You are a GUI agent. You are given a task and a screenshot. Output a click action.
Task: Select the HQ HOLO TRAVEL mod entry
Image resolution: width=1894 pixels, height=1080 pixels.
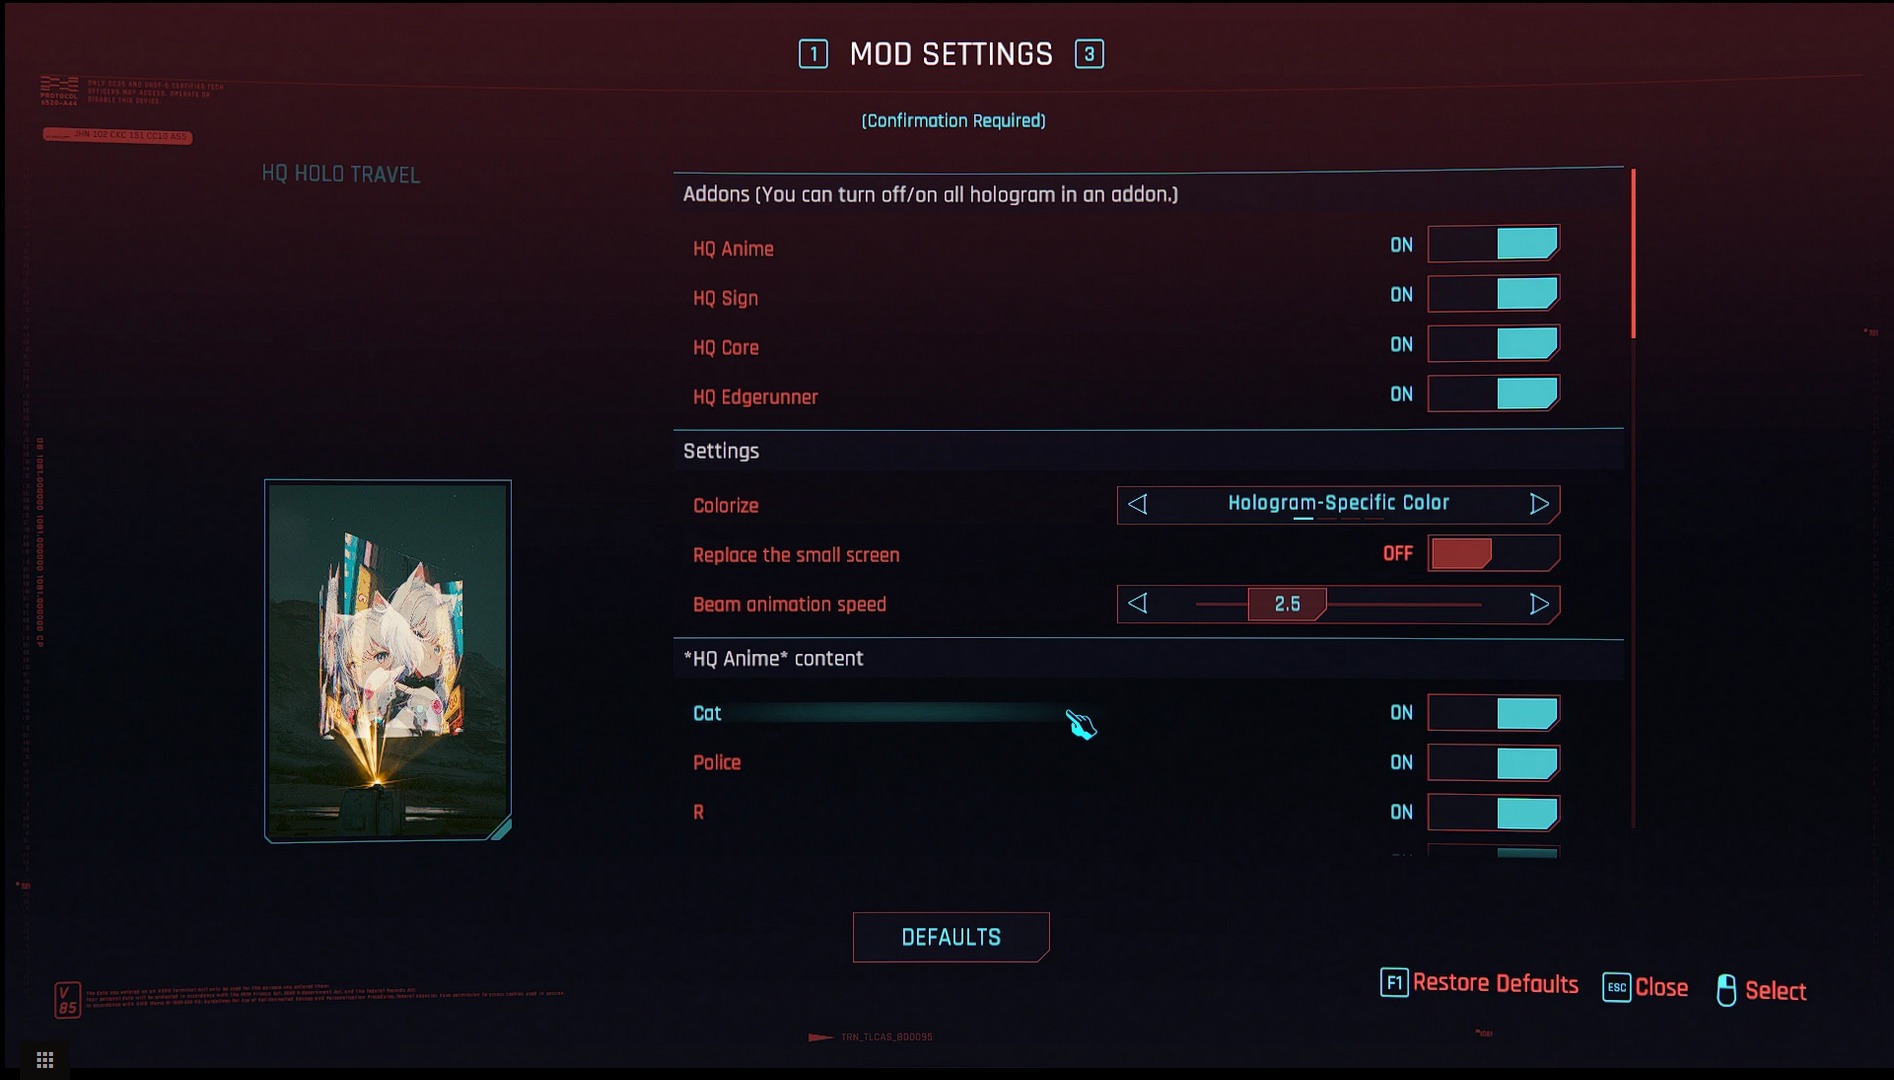(341, 174)
